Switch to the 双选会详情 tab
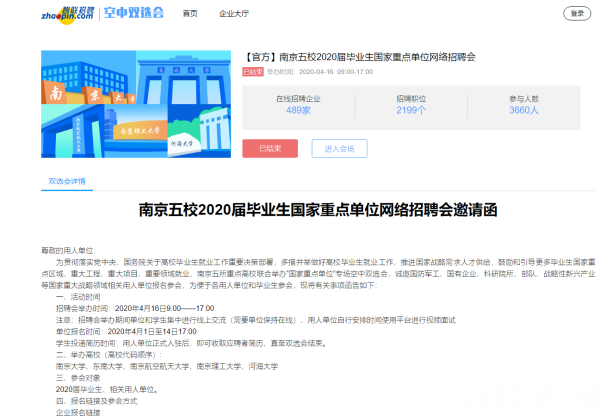The width and height of the screenshot is (600, 416). (x=67, y=181)
